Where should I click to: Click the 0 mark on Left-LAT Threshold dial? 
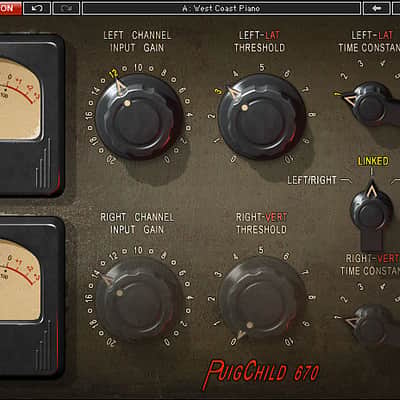[x=234, y=159]
